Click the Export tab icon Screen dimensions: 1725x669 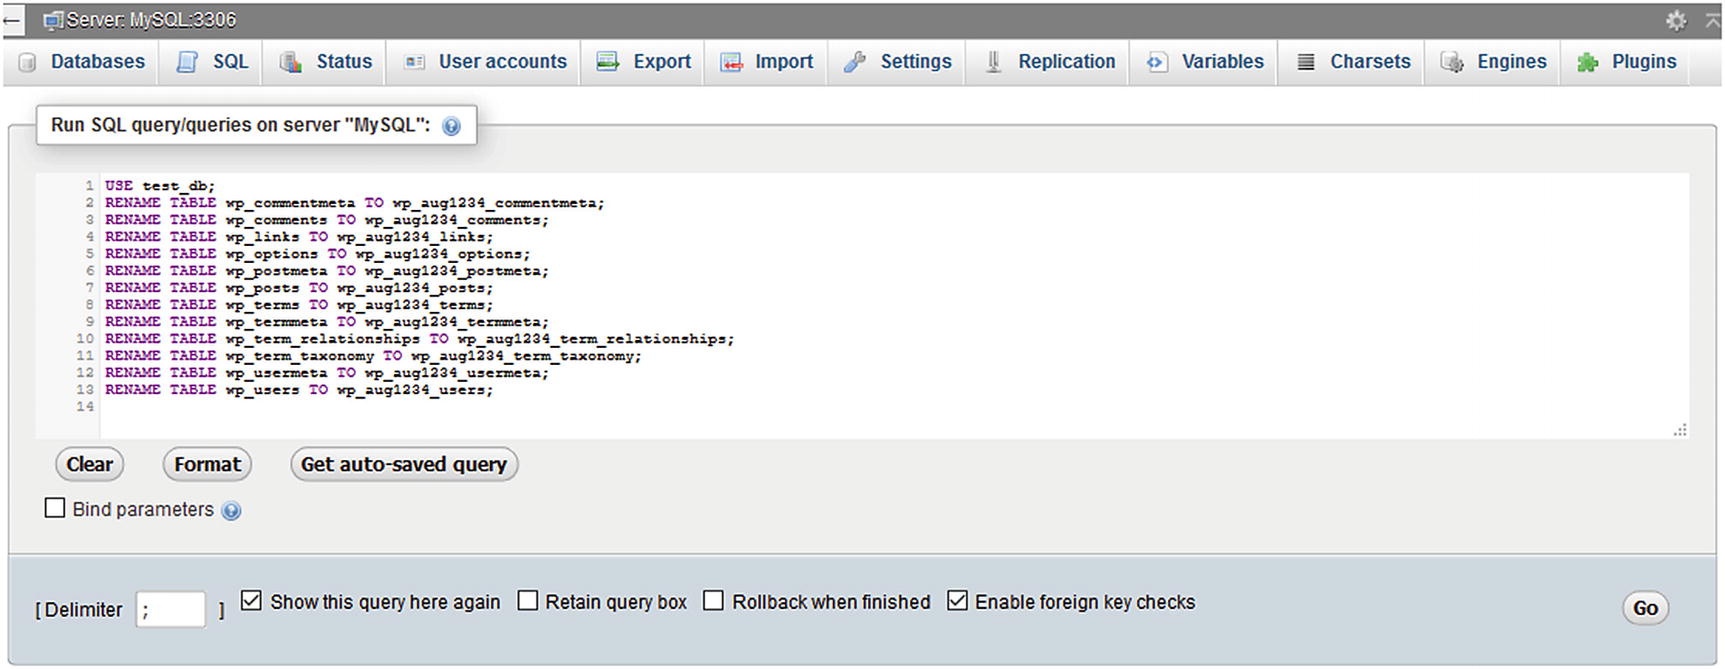click(x=607, y=62)
